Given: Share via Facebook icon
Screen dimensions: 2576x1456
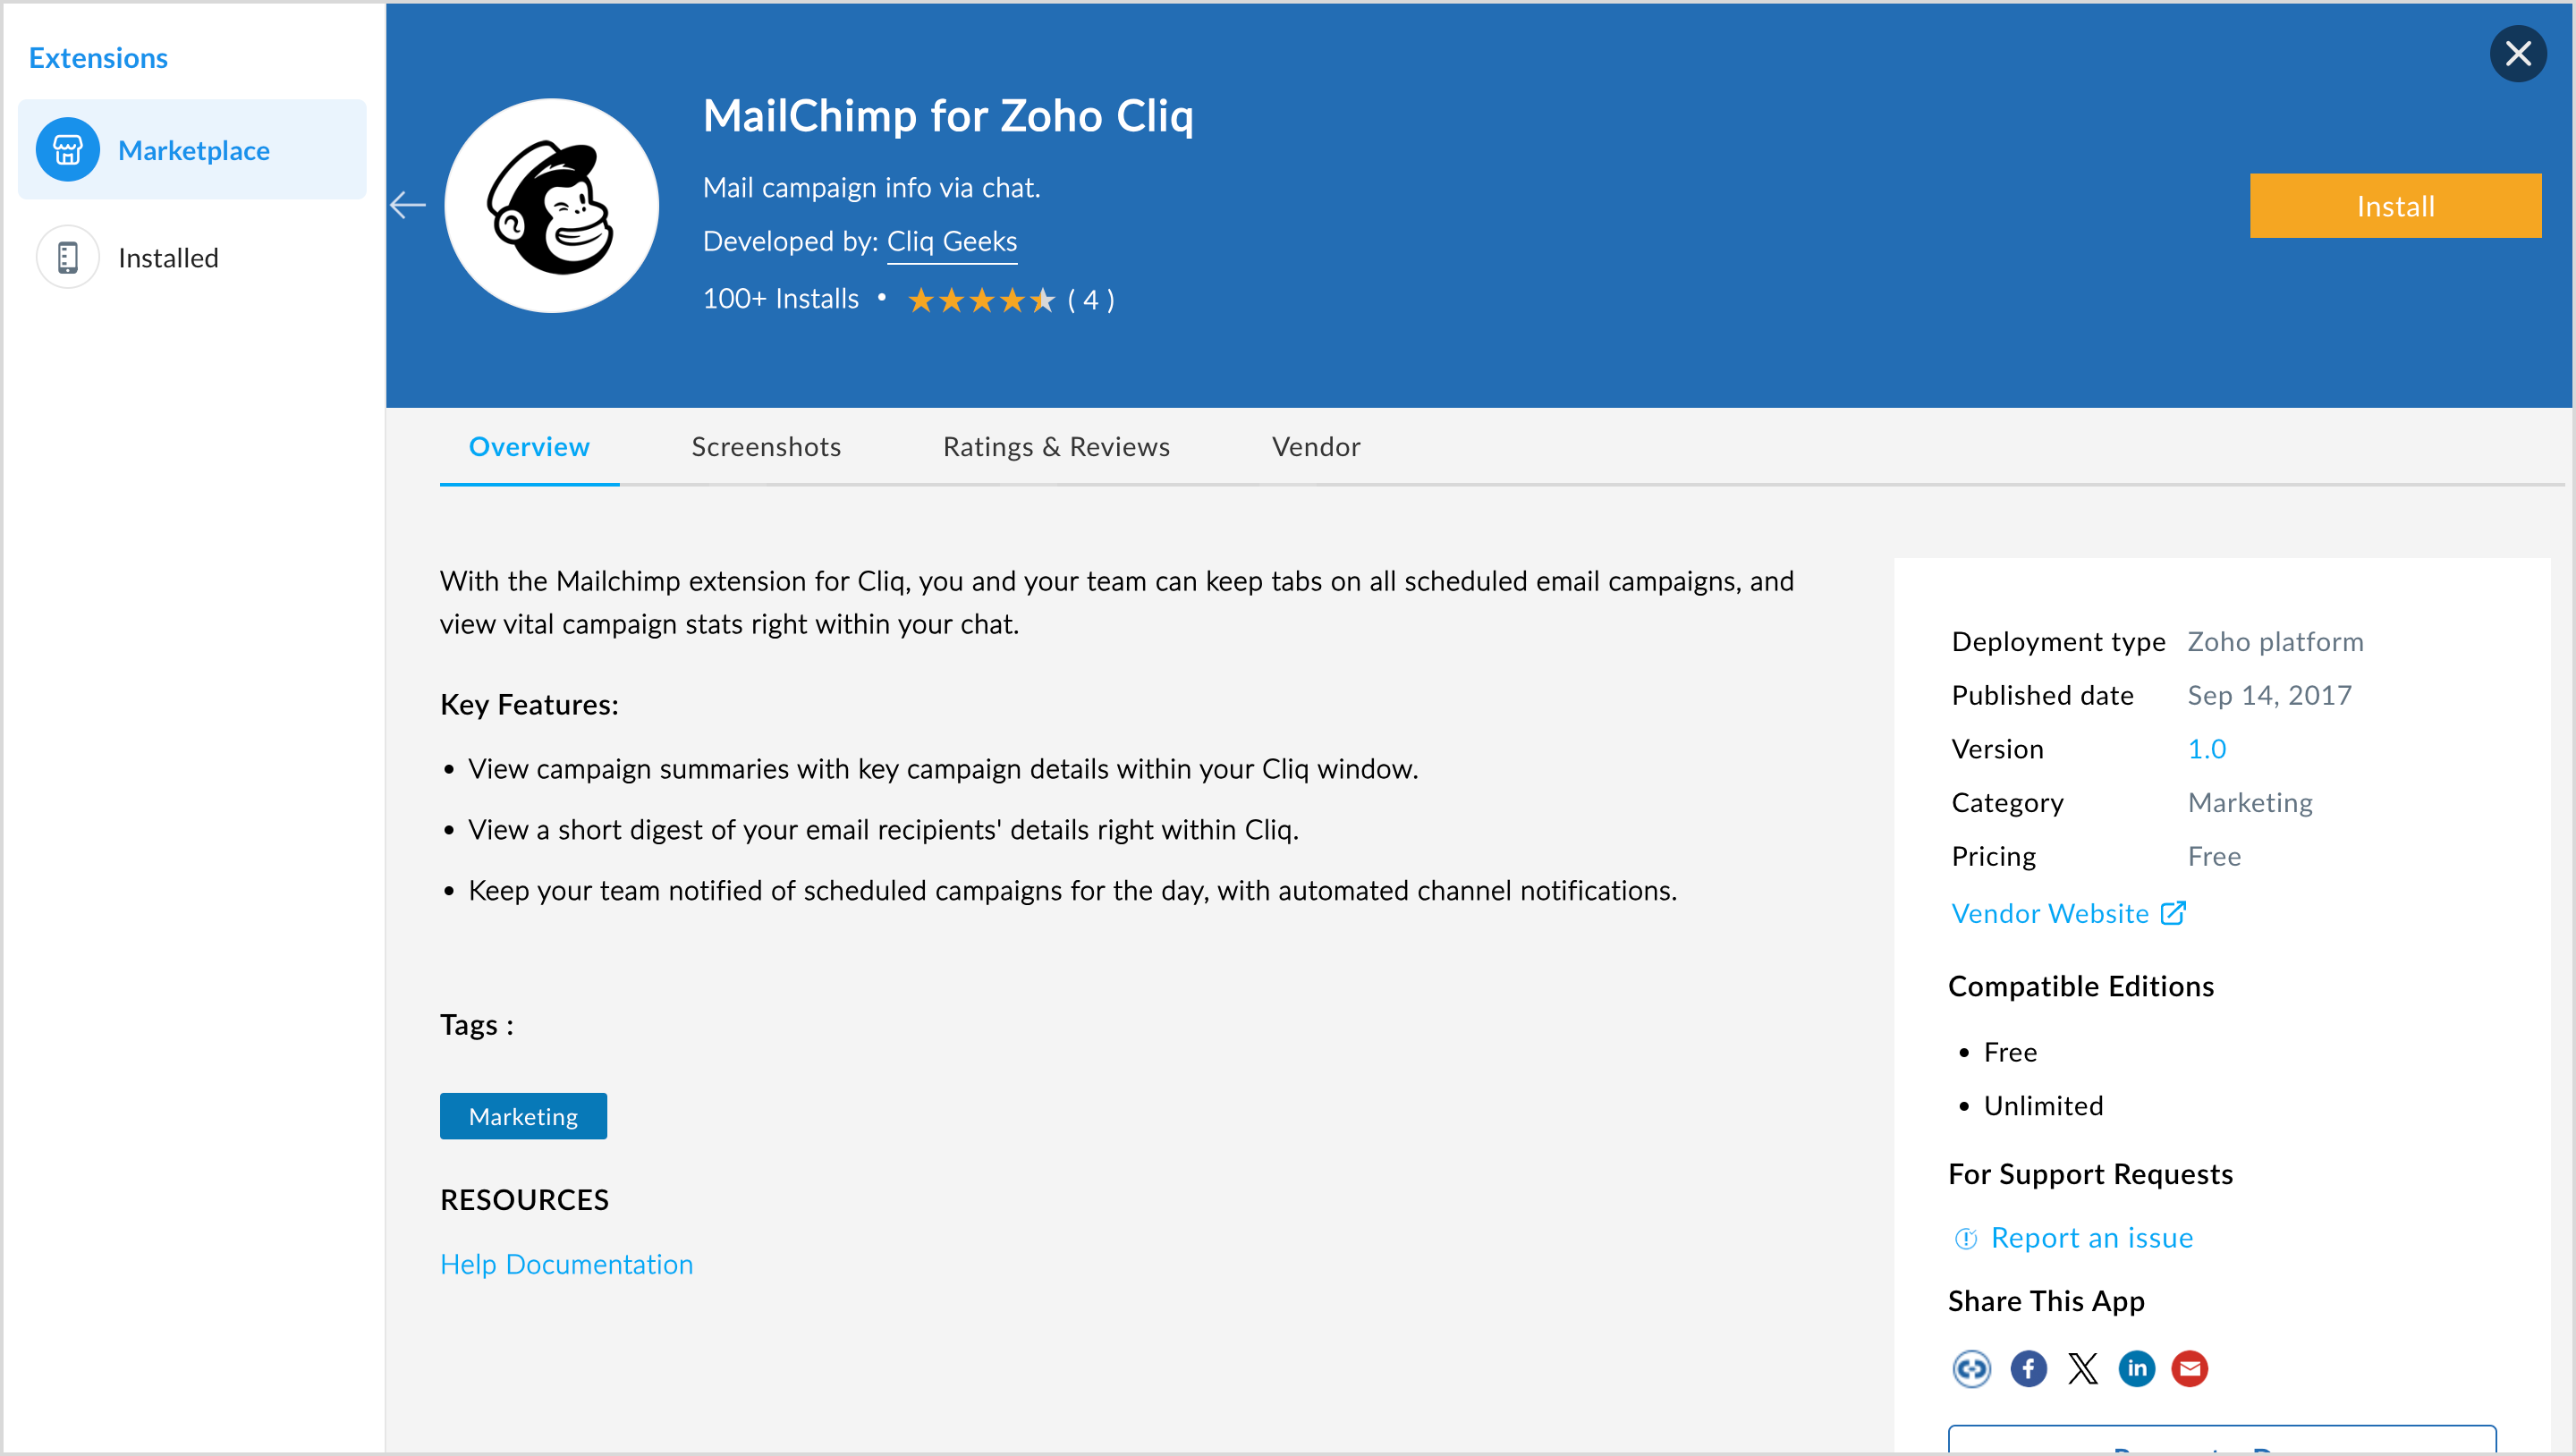Looking at the screenshot, I should pos(2028,1368).
